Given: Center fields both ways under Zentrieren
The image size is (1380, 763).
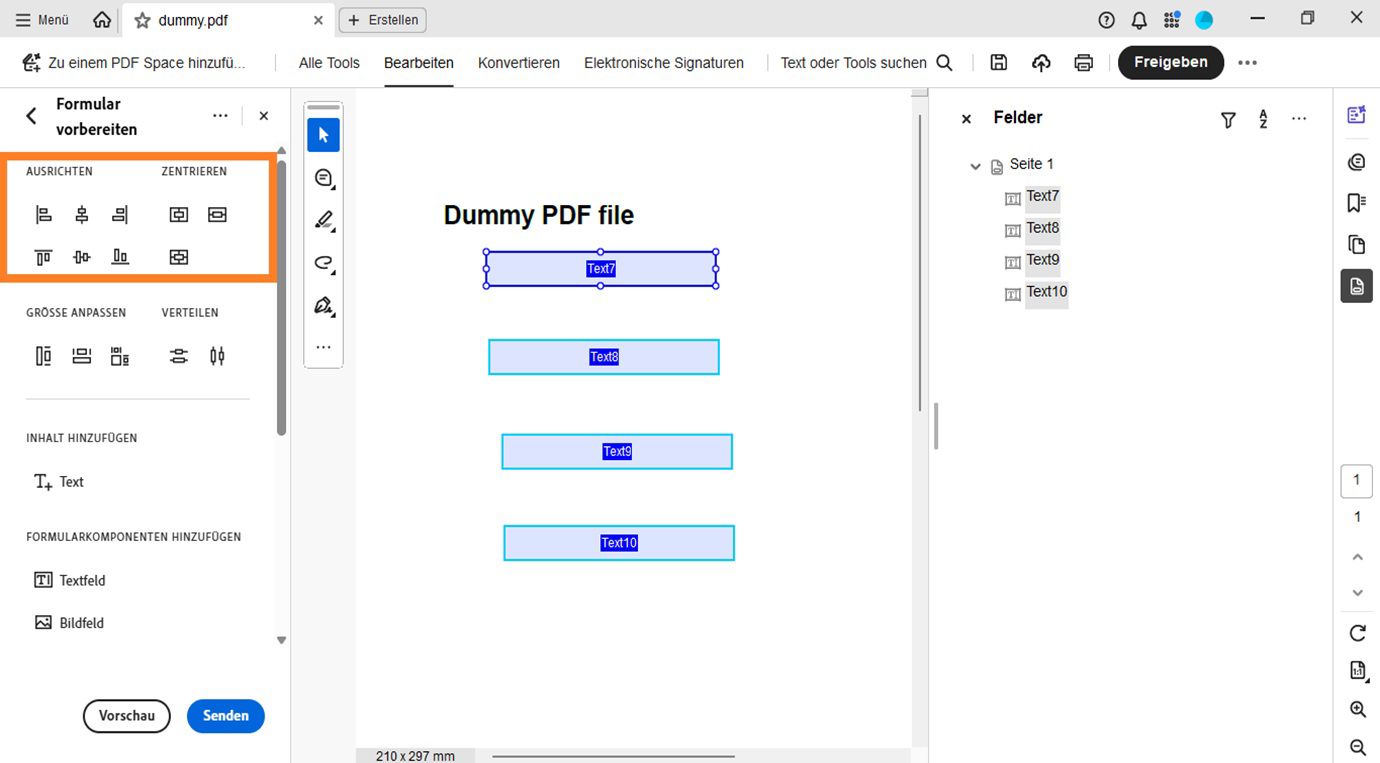Looking at the screenshot, I should click(x=179, y=257).
